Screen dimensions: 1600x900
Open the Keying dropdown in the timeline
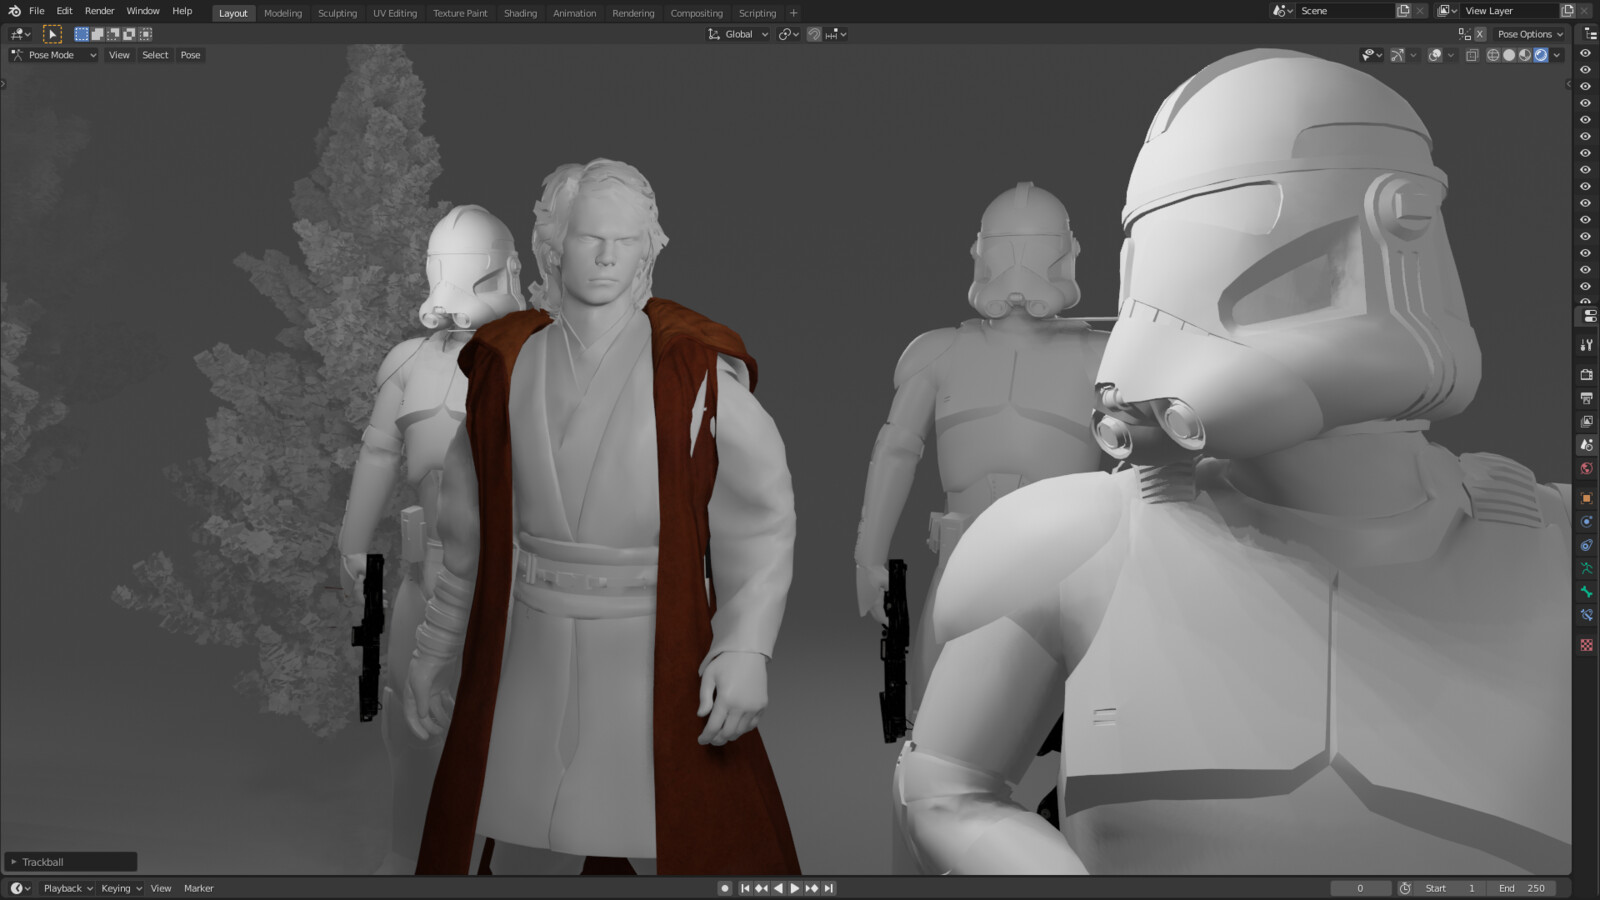tap(121, 888)
